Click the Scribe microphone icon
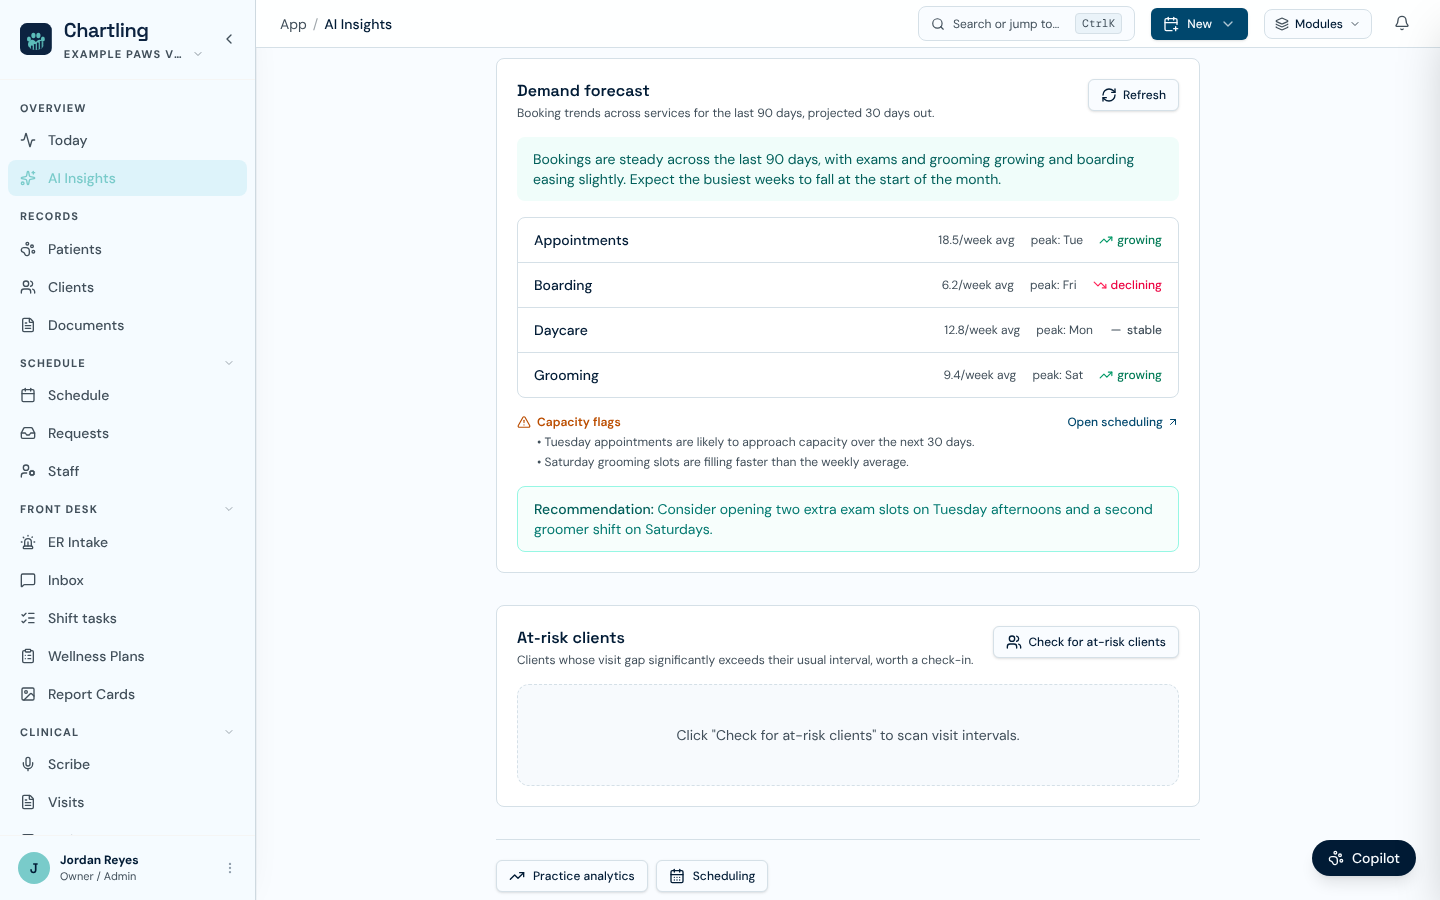Image resolution: width=1440 pixels, height=900 pixels. coord(28,764)
